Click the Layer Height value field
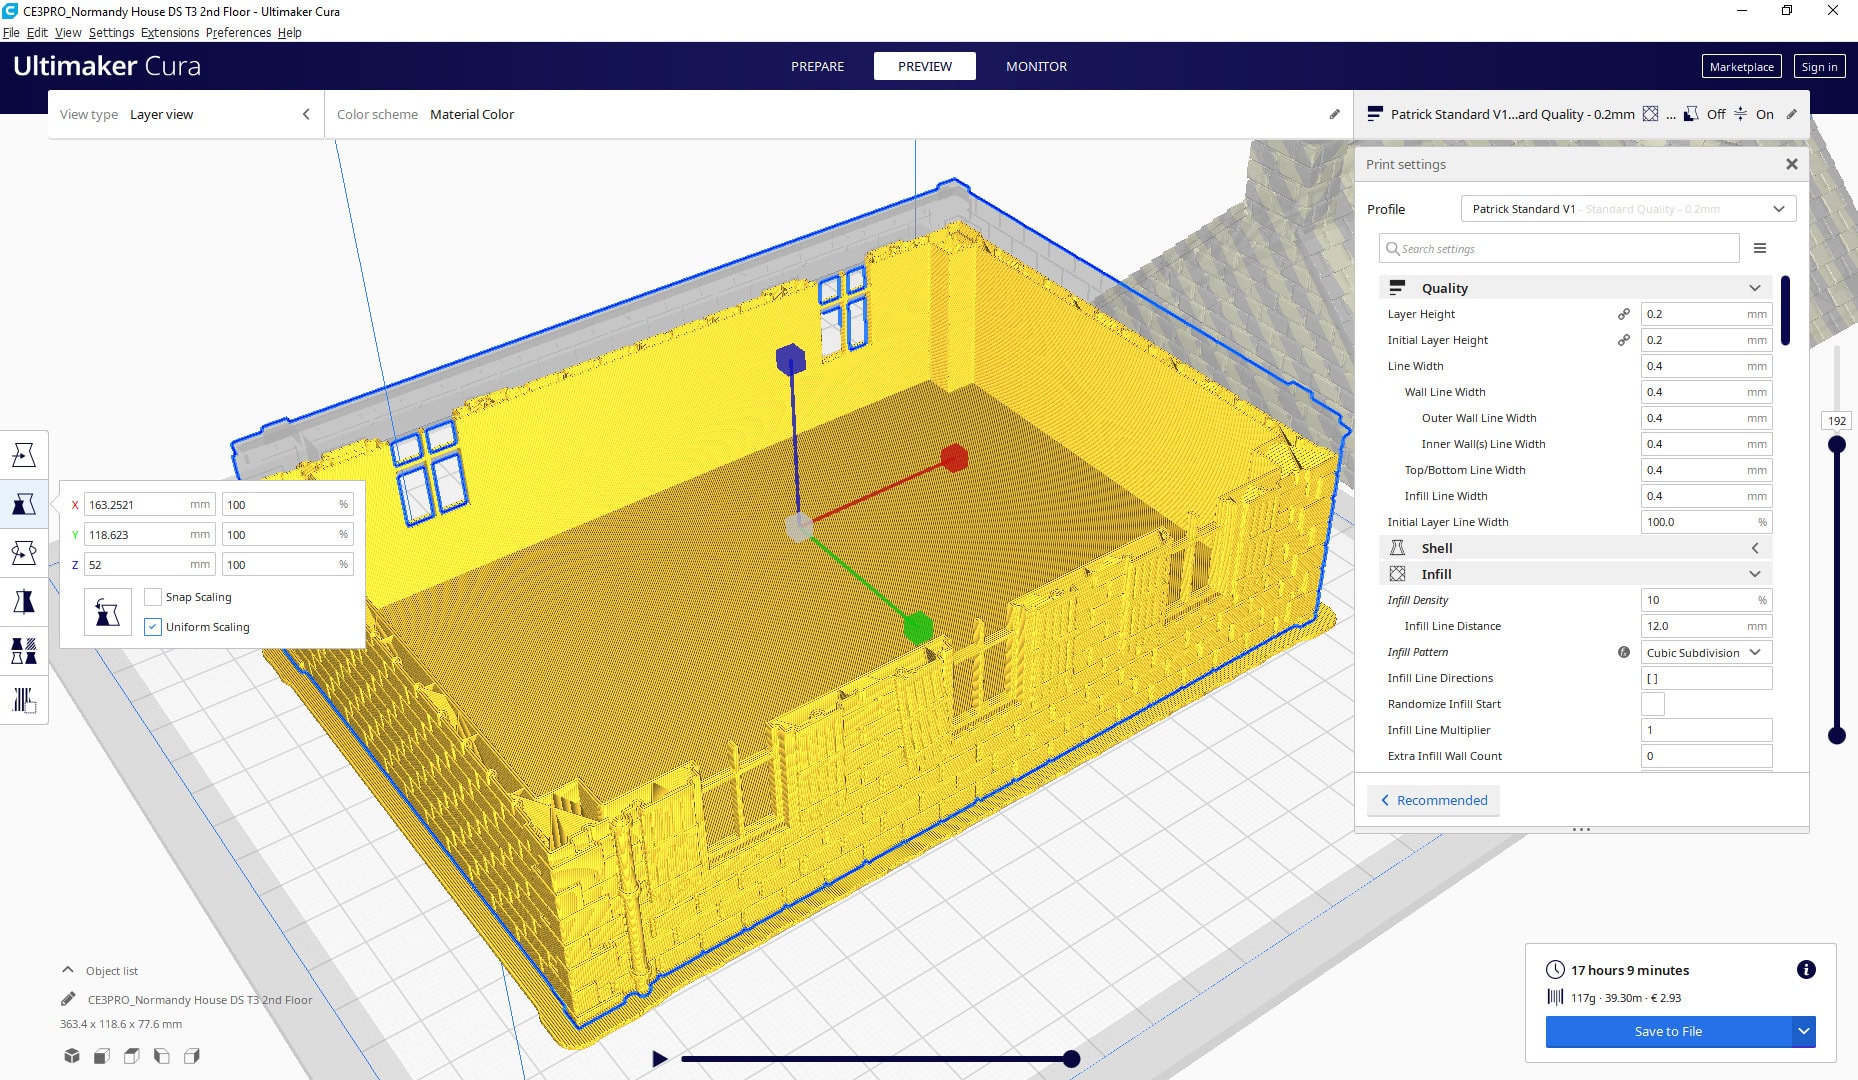Image resolution: width=1858 pixels, height=1080 pixels. (1706, 314)
